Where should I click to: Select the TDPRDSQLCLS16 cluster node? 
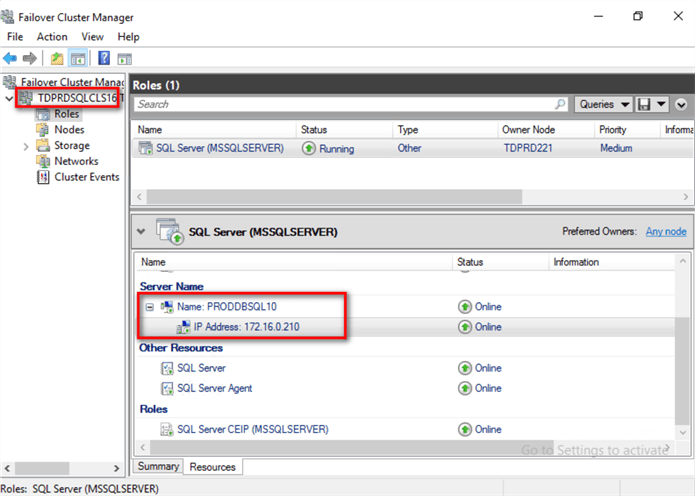point(77,98)
